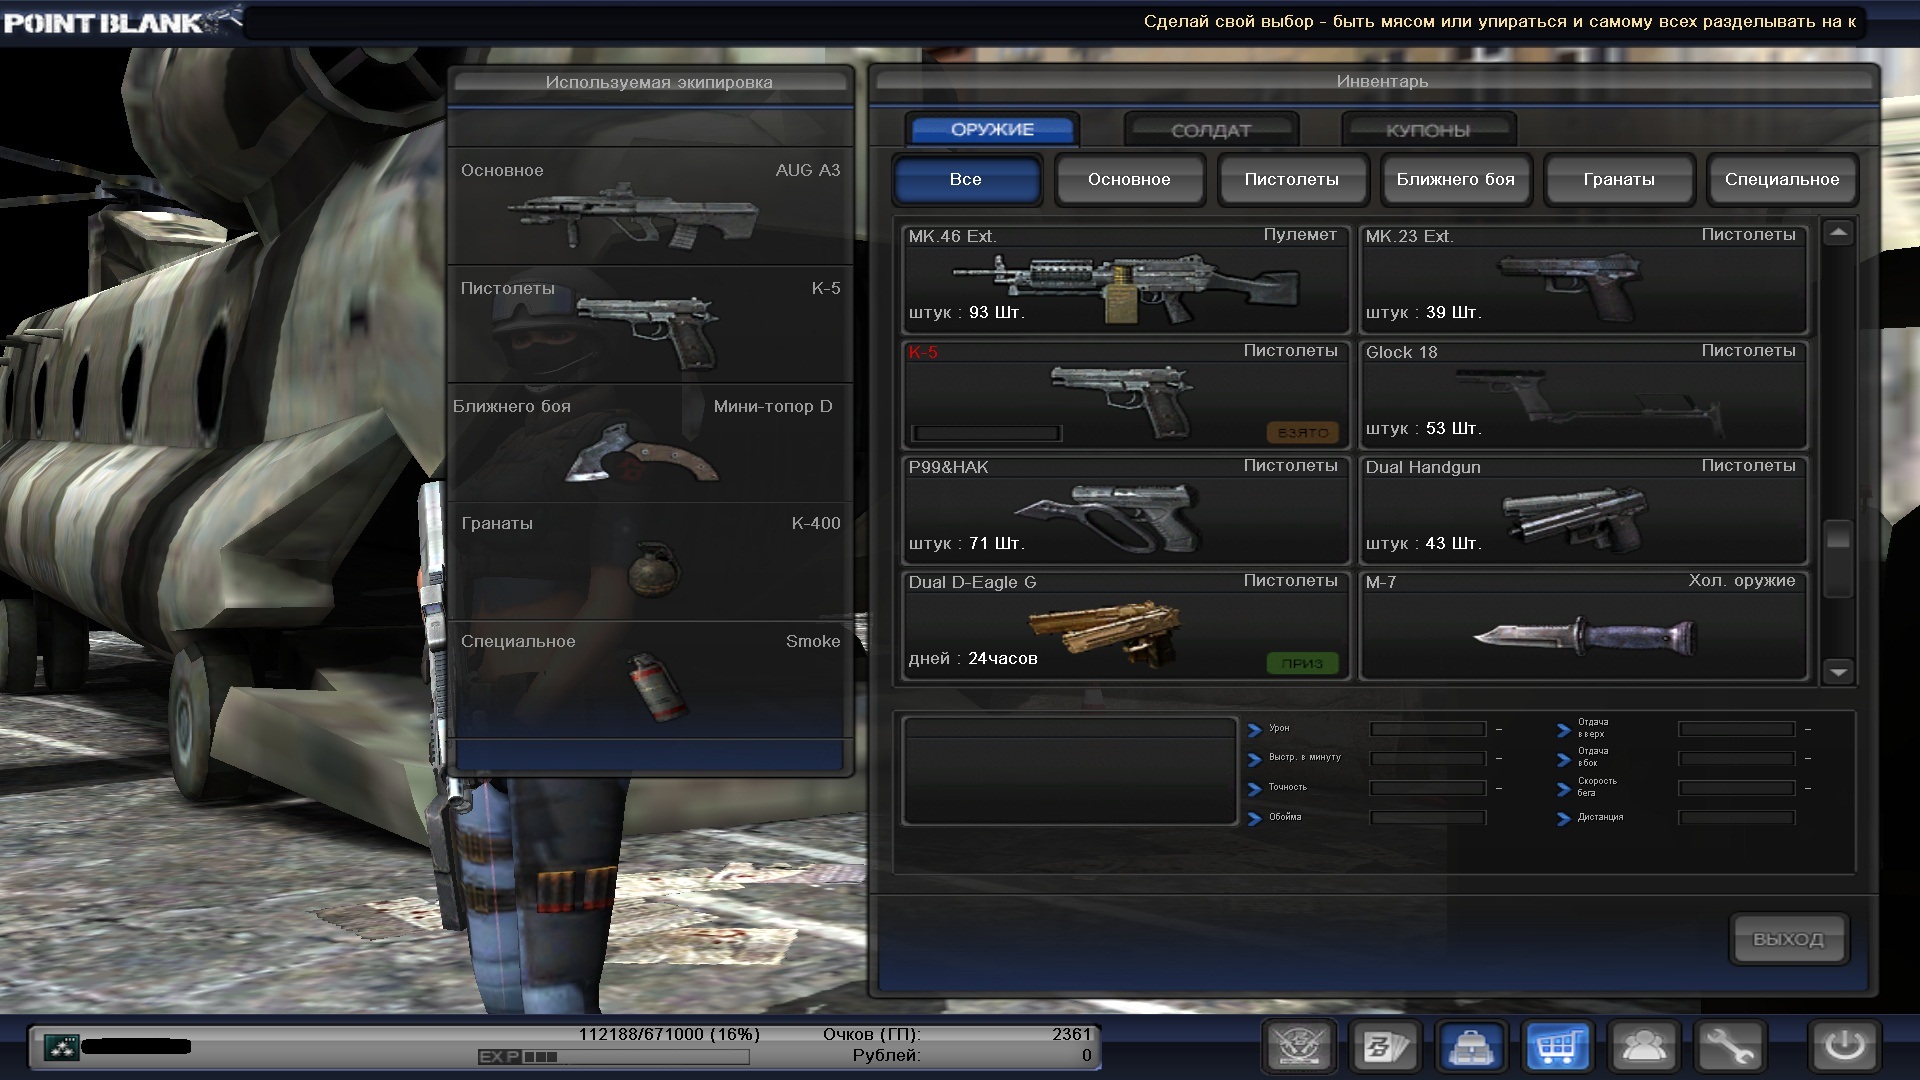Filter by Основное weapons

1129,179
